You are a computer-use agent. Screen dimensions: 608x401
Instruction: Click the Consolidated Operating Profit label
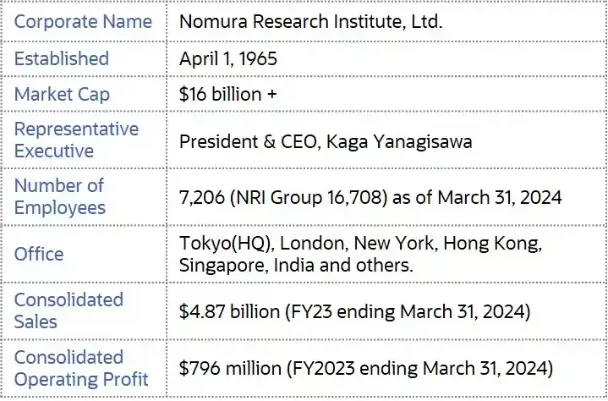[x=81, y=368]
